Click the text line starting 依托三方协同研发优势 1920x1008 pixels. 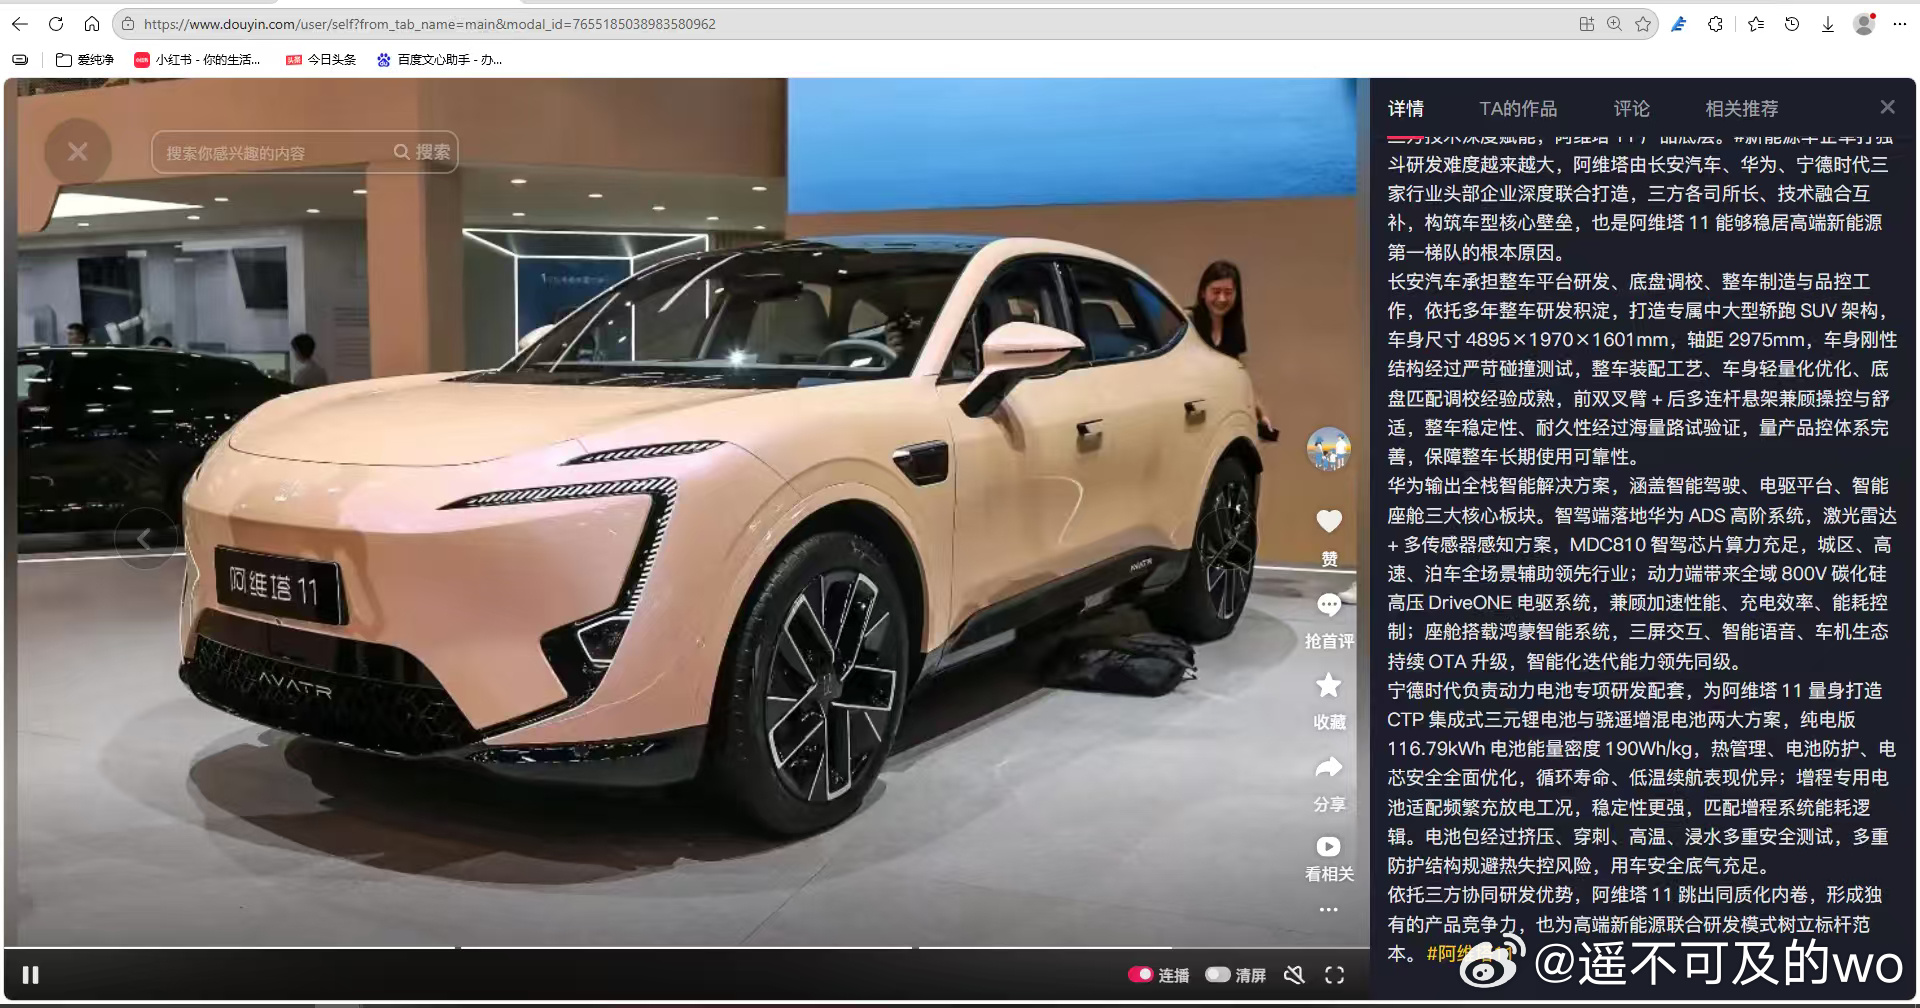(x=1634, y=895)
